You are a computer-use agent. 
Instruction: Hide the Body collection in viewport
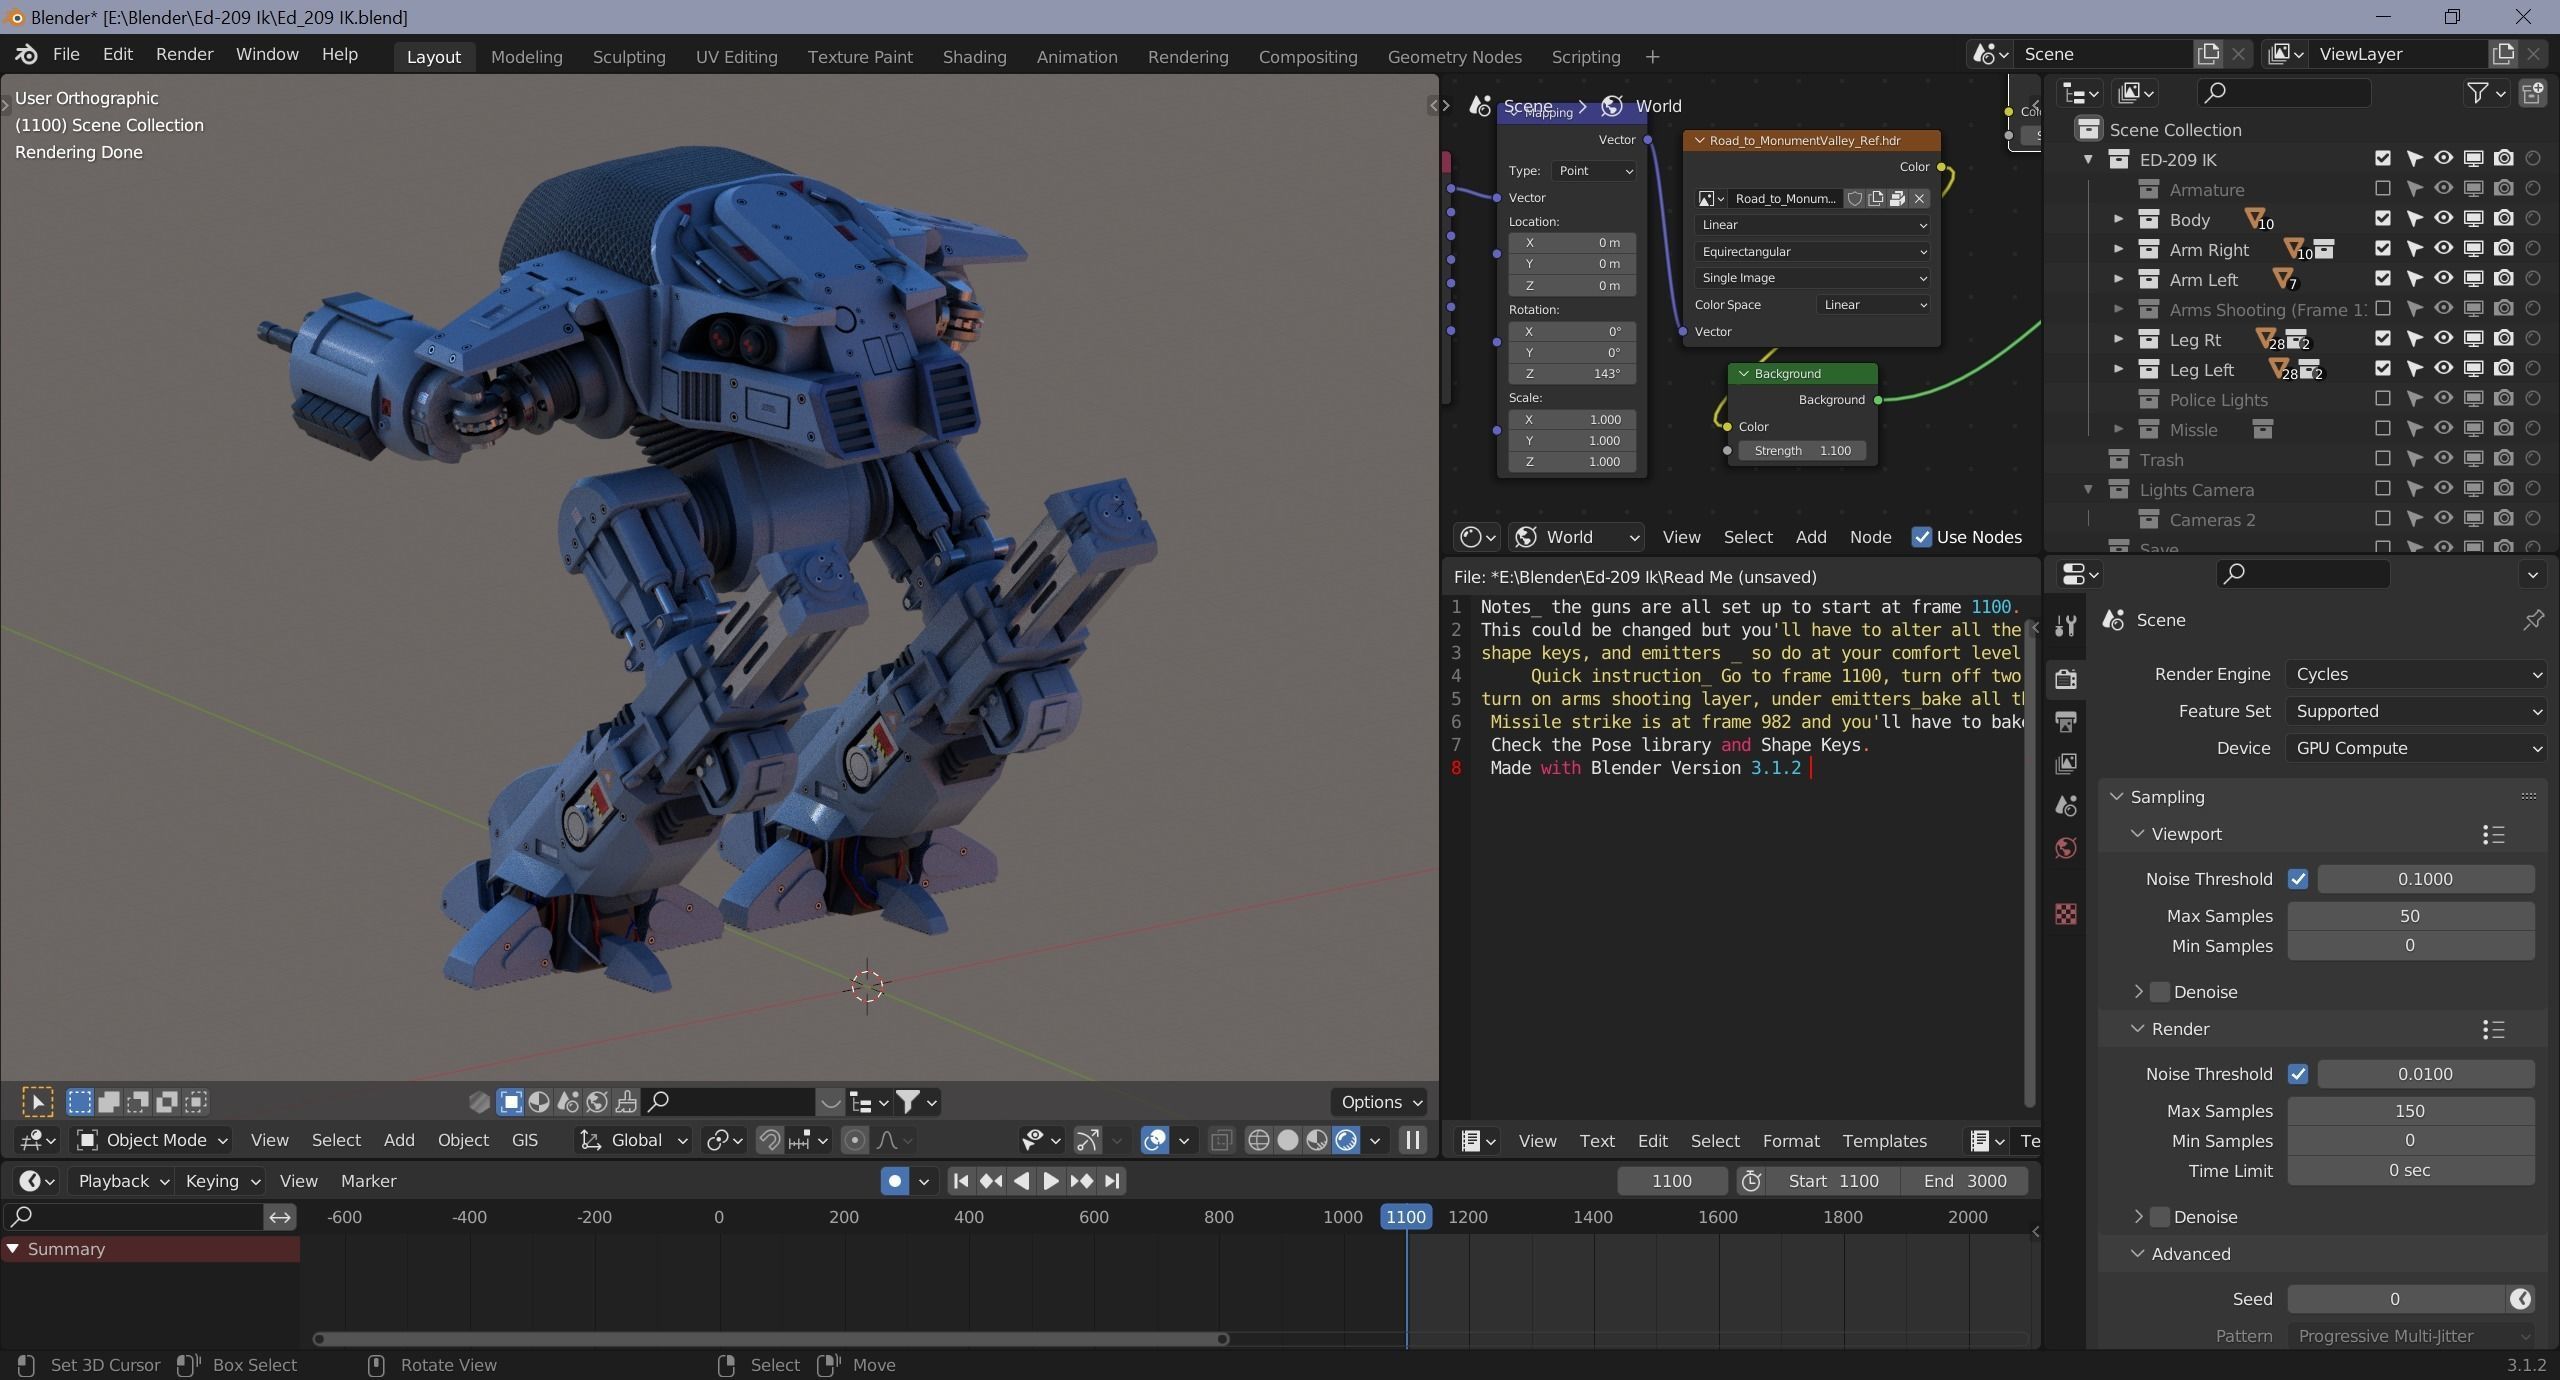(2443, 218)
